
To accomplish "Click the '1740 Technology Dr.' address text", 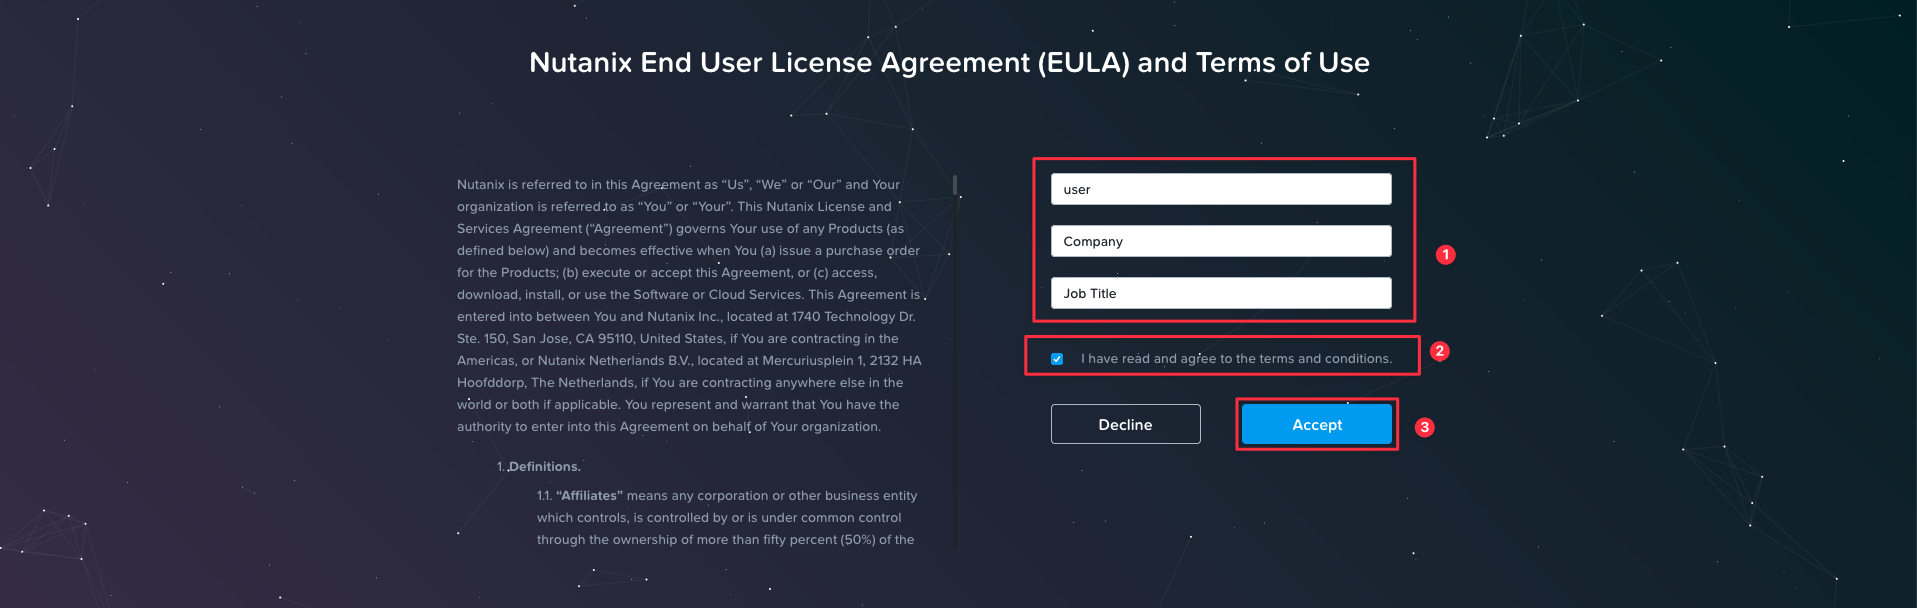I will [853, 317].
